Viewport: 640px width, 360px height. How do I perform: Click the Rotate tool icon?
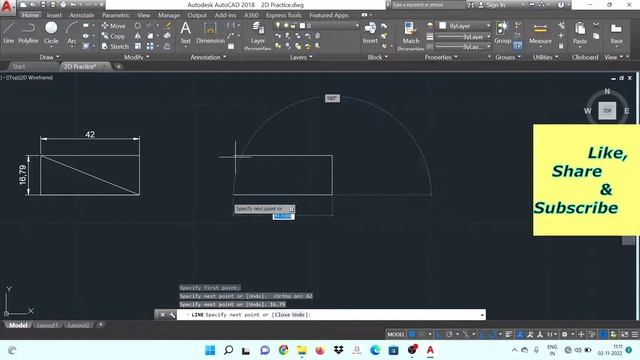[138, 26]
